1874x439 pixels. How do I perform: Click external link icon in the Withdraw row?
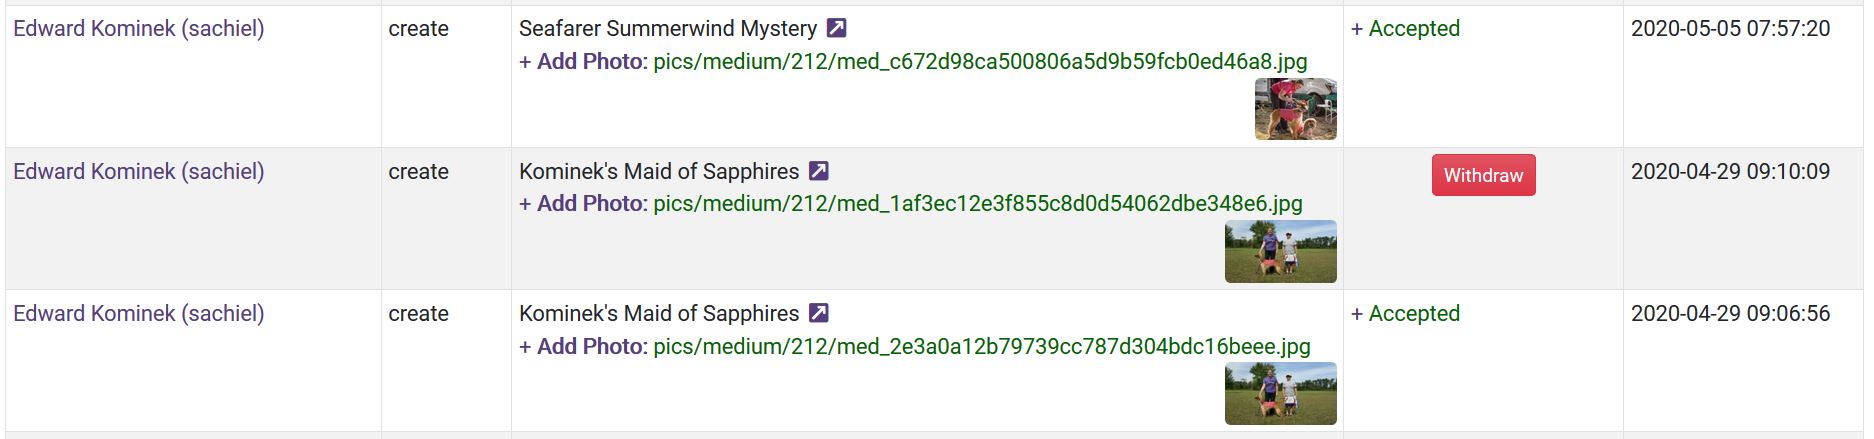[x=818, y=171]
